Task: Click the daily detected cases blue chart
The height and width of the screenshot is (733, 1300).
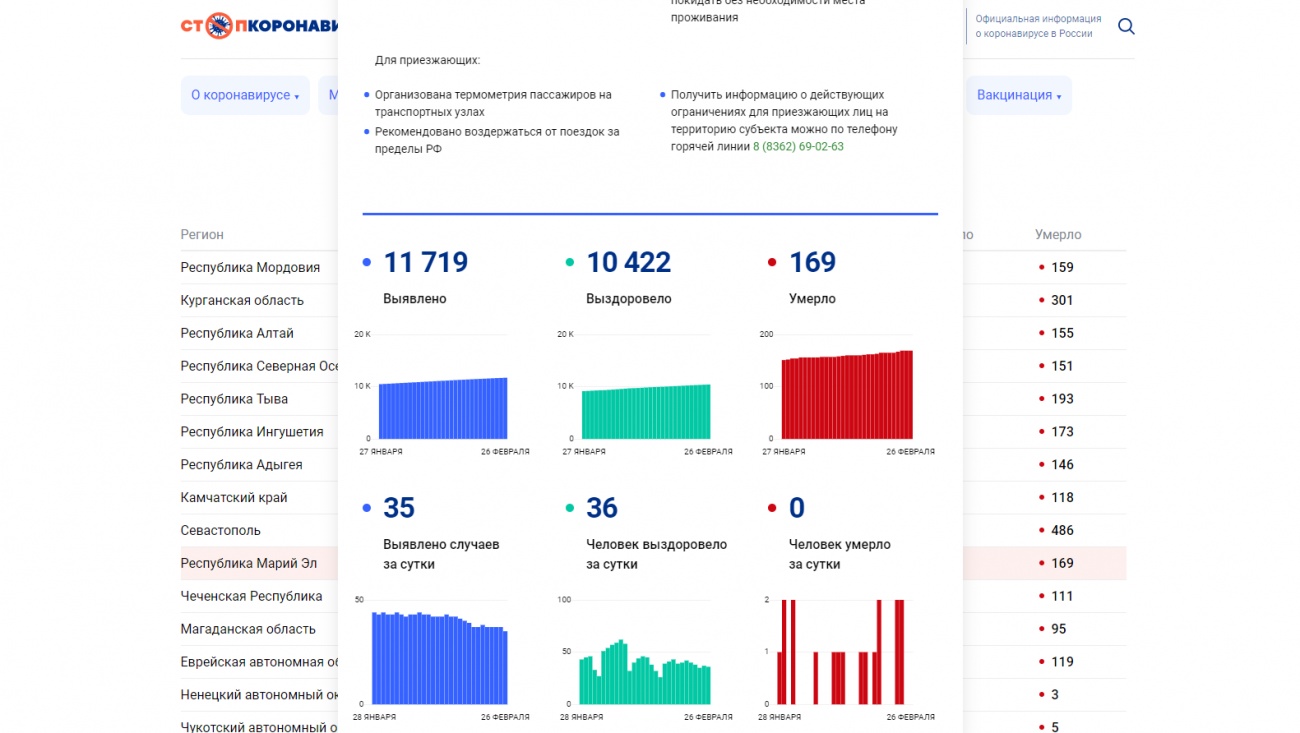Action: [440, 658]
